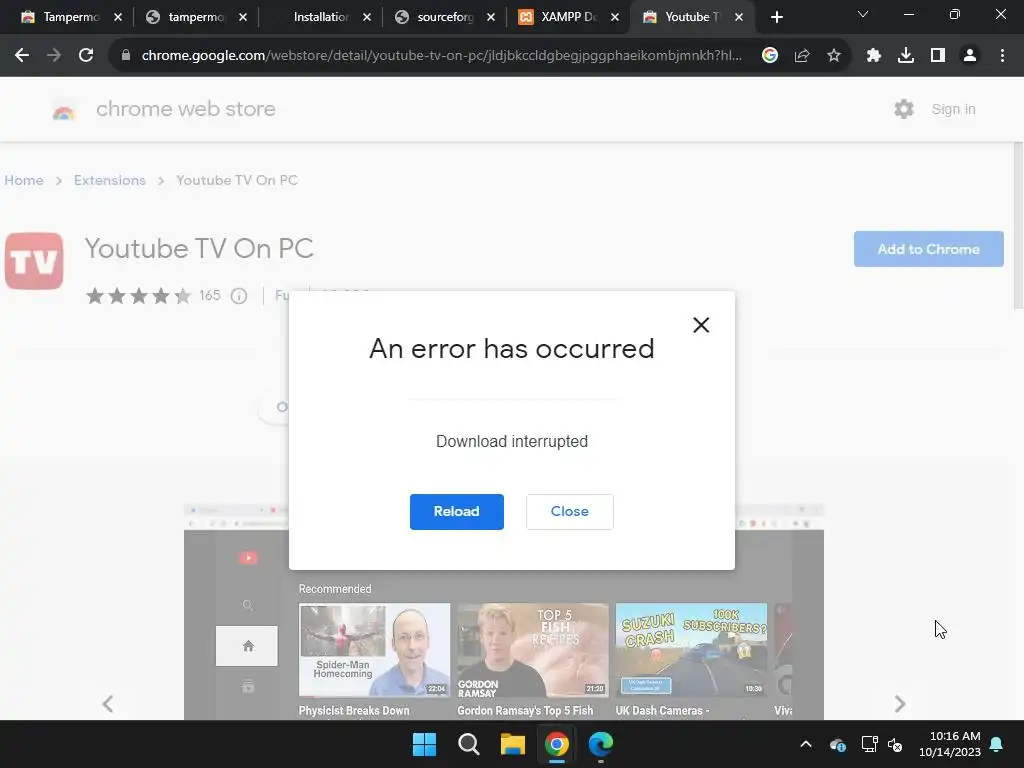Click the Sign in link
The width and height of the screenshot is (1024, 768).
pyautogui.click(x=953, y=109)
